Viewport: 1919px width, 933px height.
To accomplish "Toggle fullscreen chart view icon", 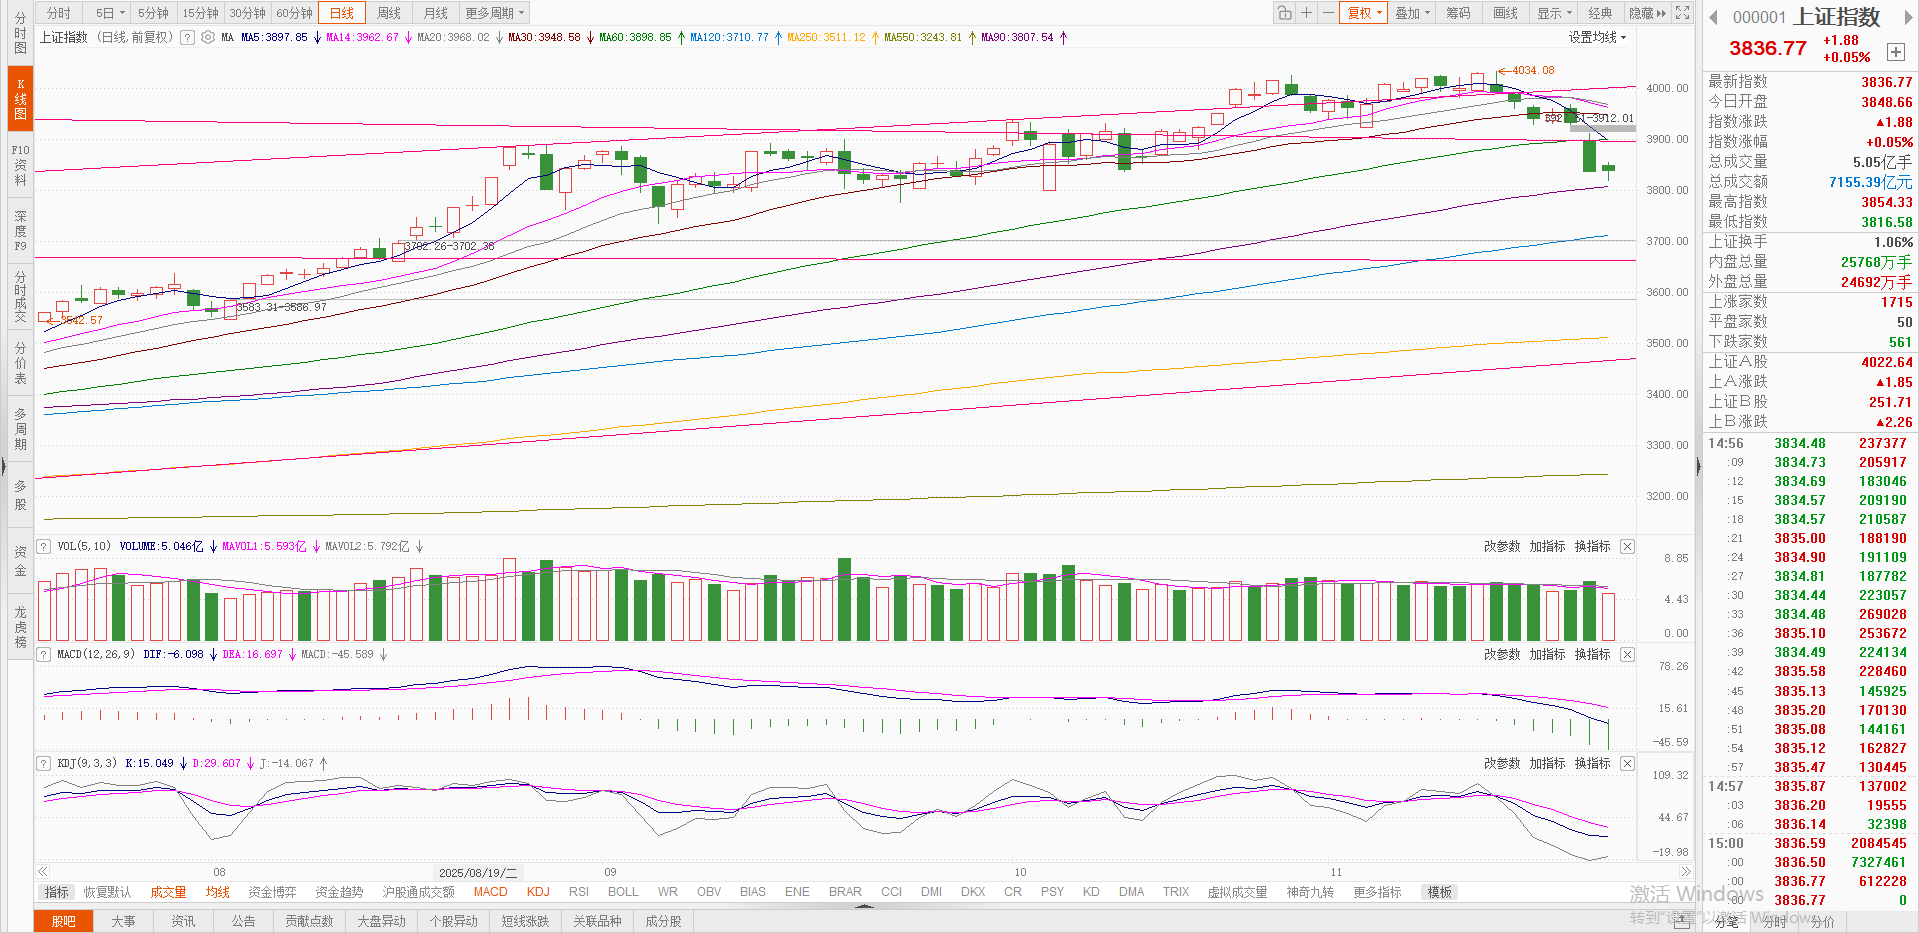I will (x=1683, y=13).
